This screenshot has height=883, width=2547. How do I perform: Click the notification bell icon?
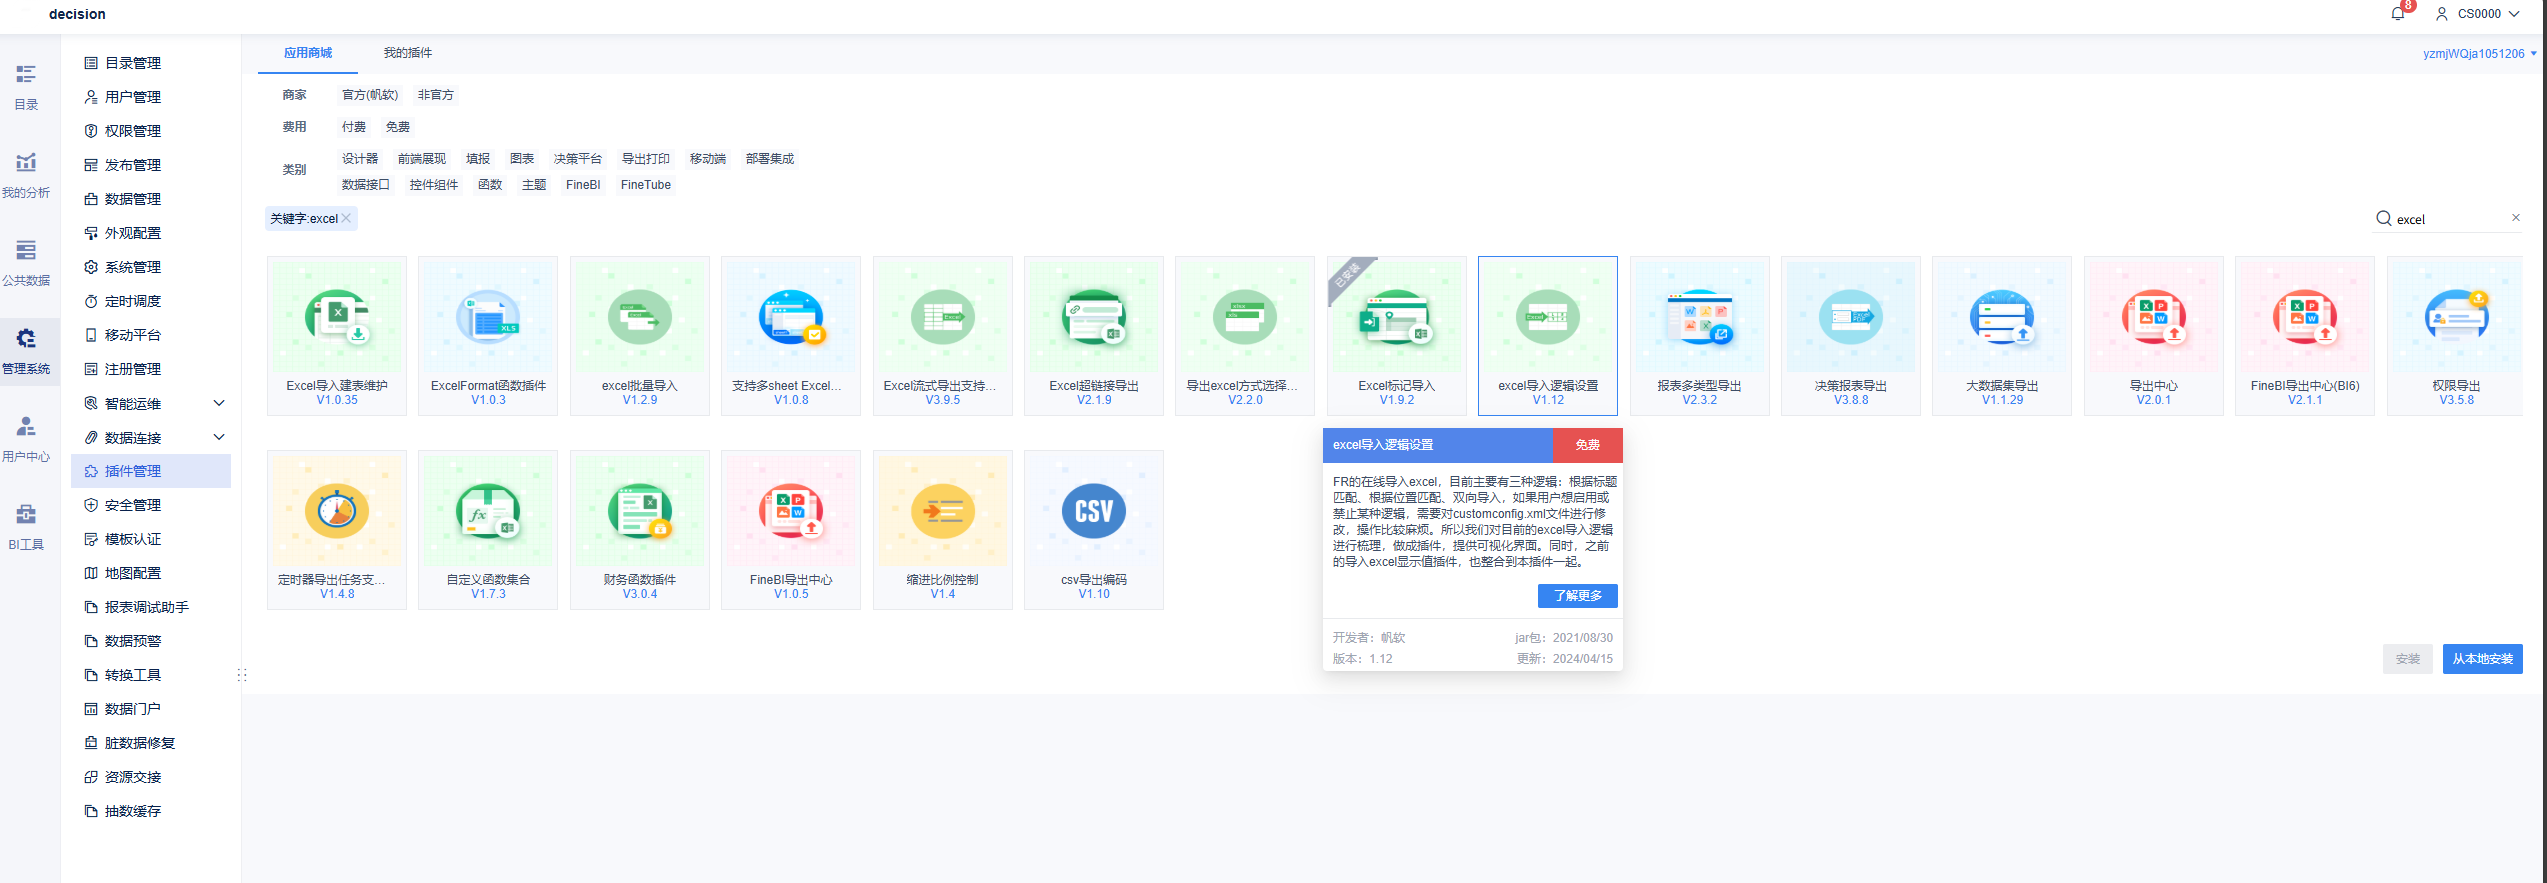(x=2397, y=14)
